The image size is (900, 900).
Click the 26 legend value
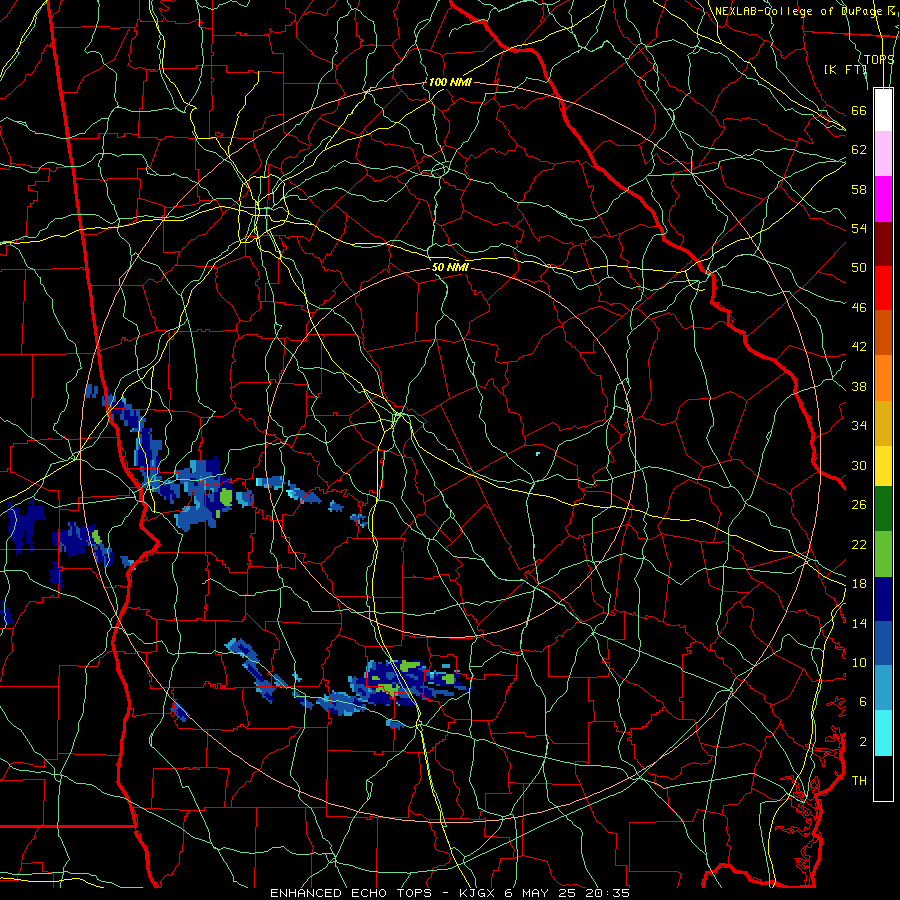coord(859,505)
